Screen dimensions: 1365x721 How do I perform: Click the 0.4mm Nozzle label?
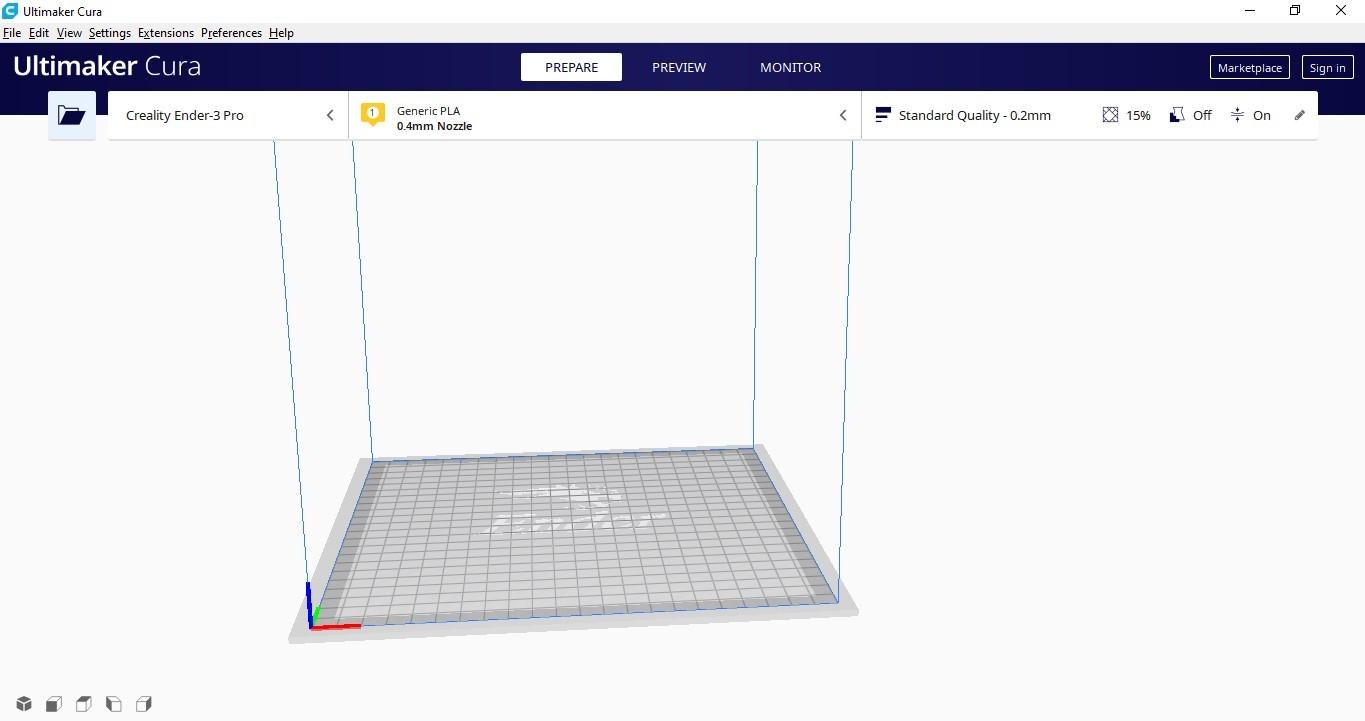click(x=434, y=126)
